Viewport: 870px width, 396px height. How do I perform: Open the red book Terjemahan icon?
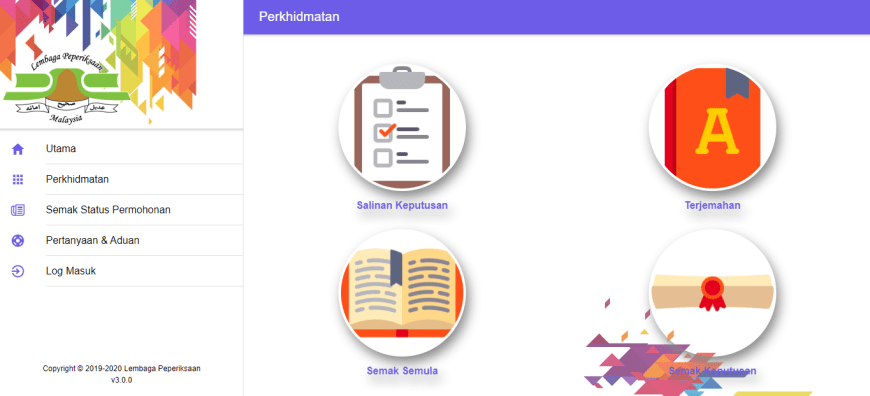[712, 128]
